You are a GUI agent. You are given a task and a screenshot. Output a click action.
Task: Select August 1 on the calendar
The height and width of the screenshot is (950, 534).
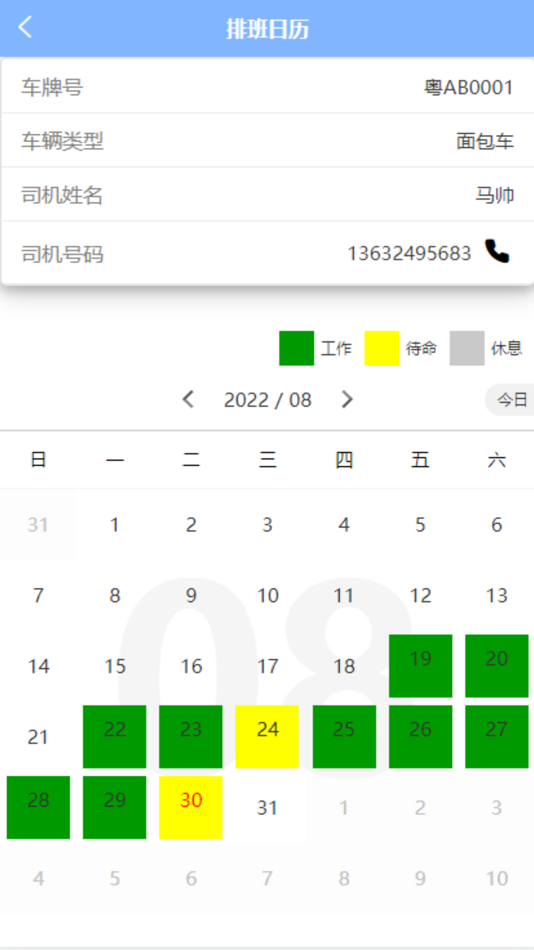tap(115, 524)
